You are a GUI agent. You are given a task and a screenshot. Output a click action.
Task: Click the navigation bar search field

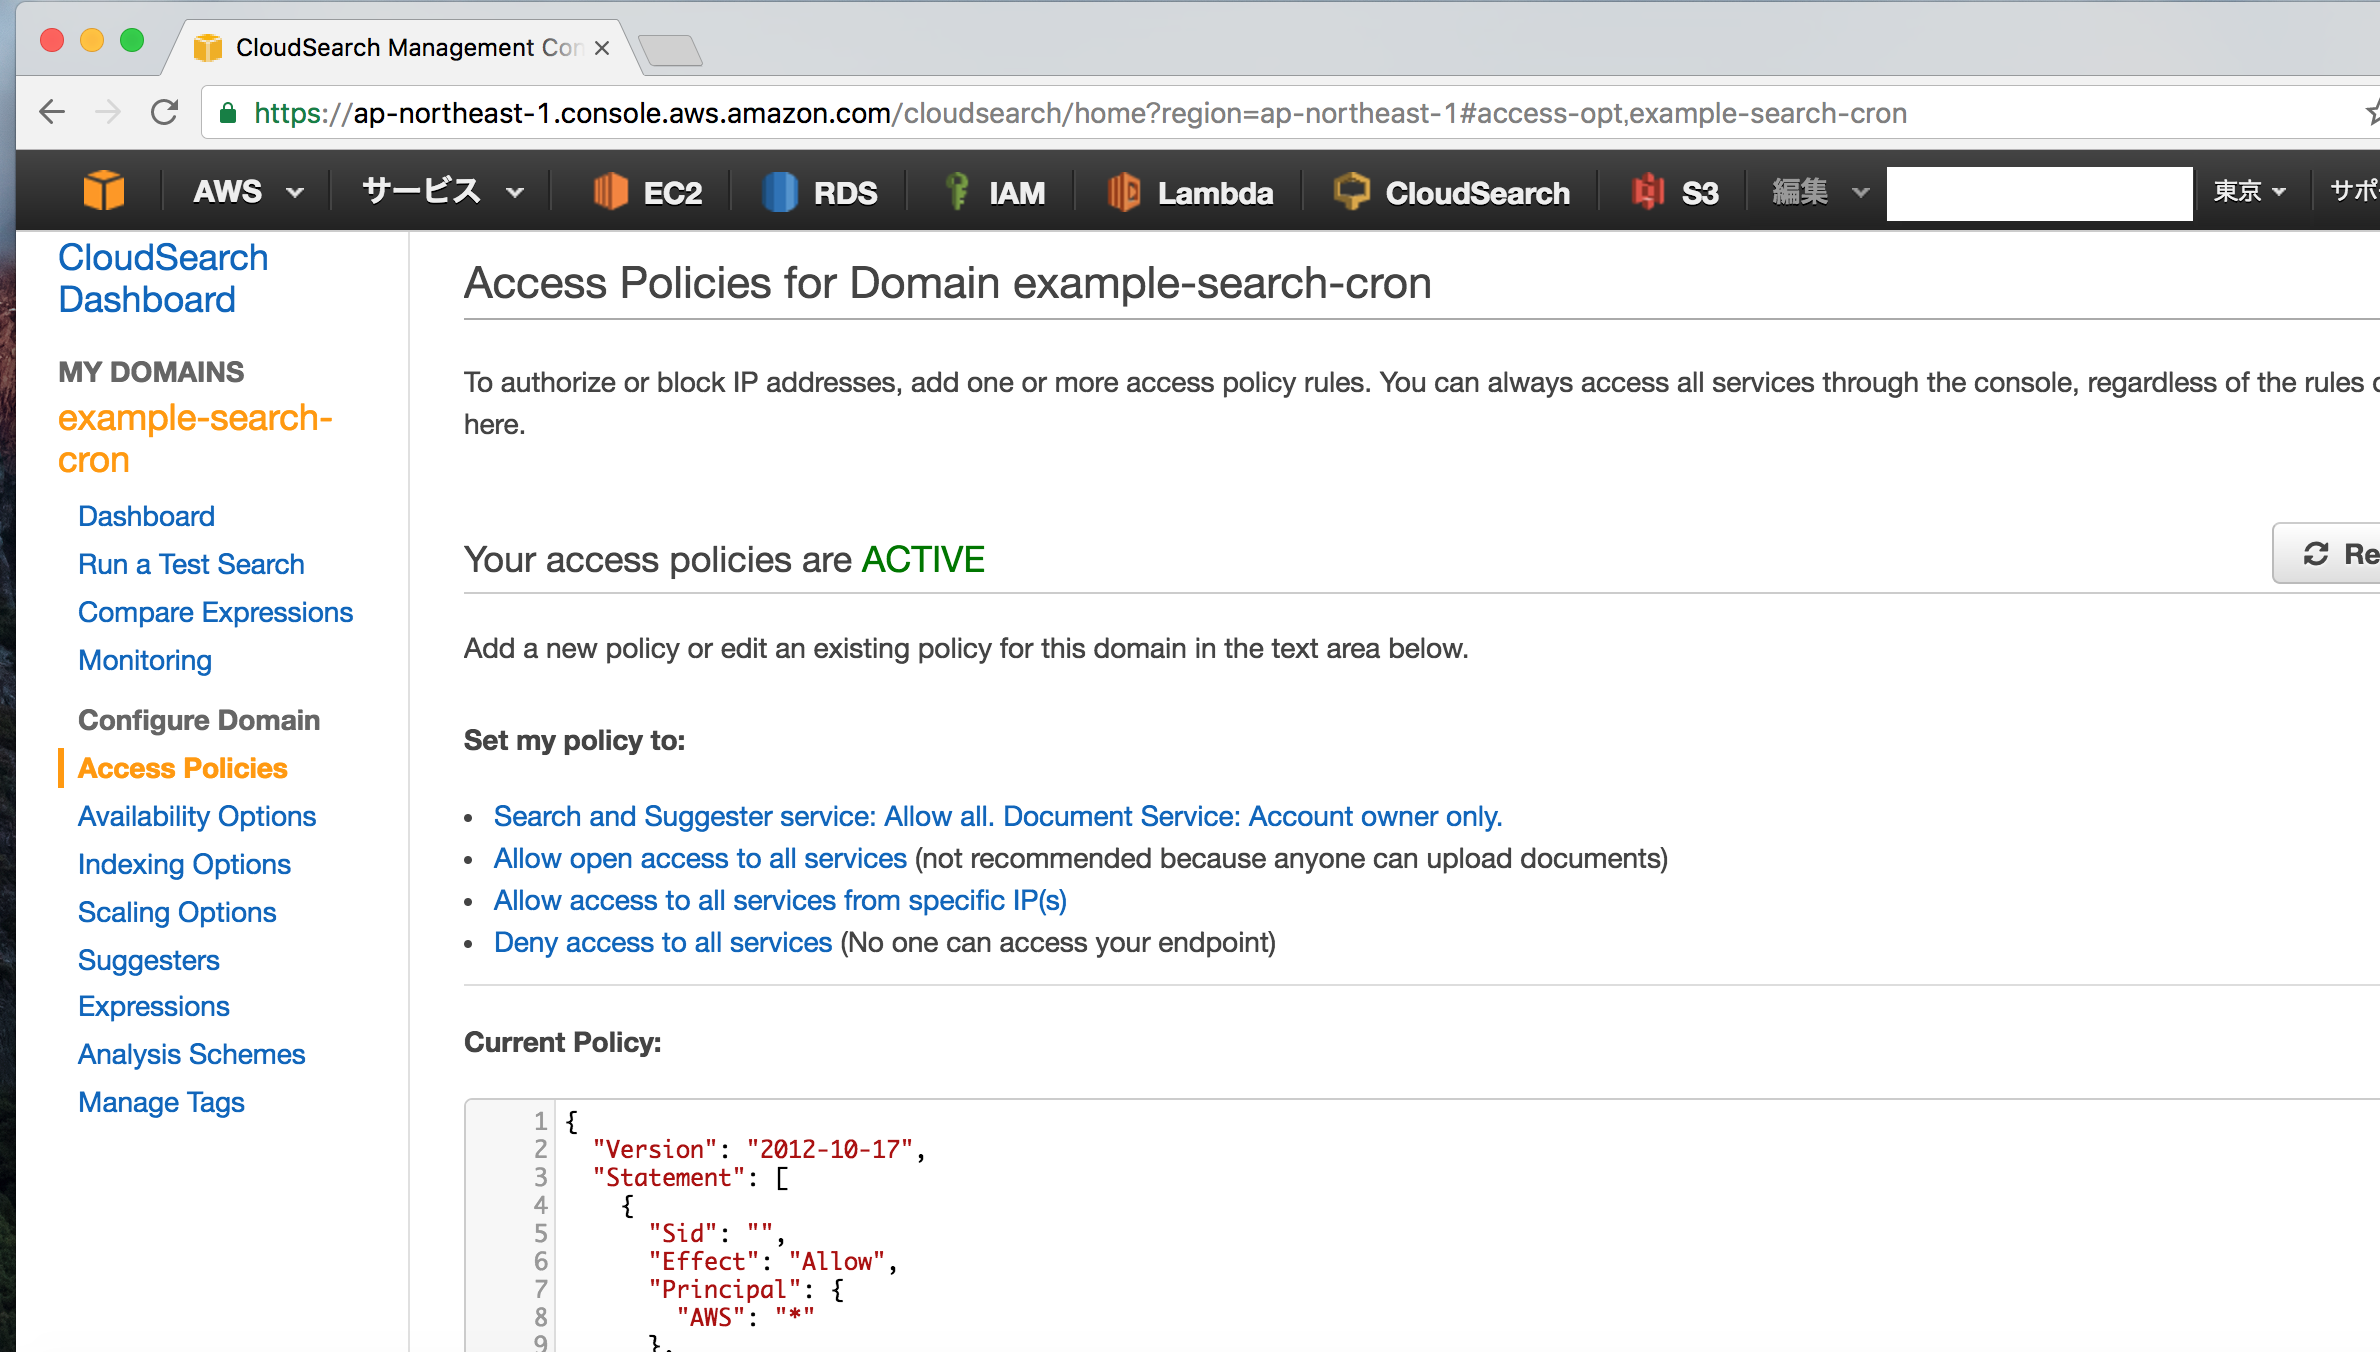2039,193
